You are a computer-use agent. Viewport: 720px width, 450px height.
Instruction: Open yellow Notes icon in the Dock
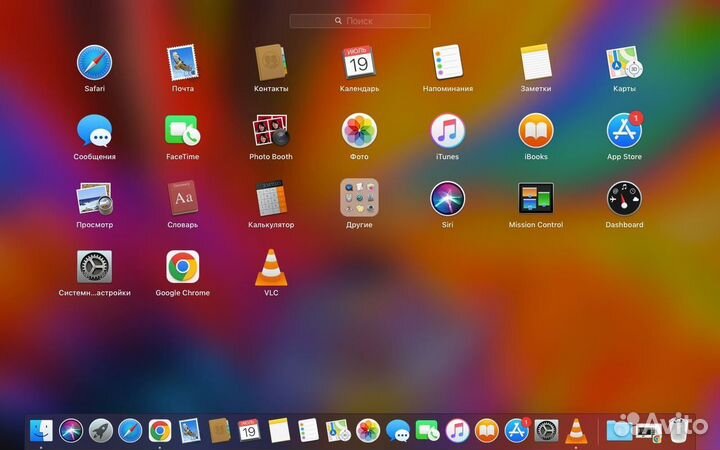tap(279, 431)
